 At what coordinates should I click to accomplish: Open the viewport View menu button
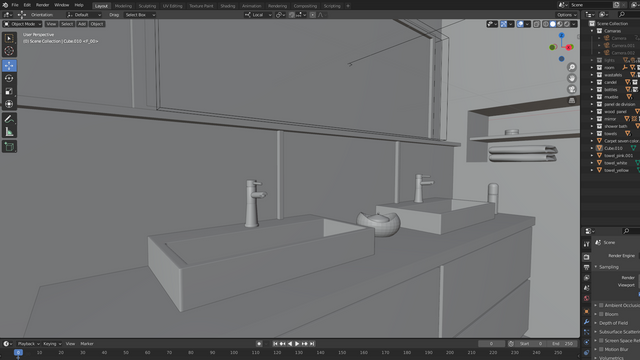pos(51,24)
